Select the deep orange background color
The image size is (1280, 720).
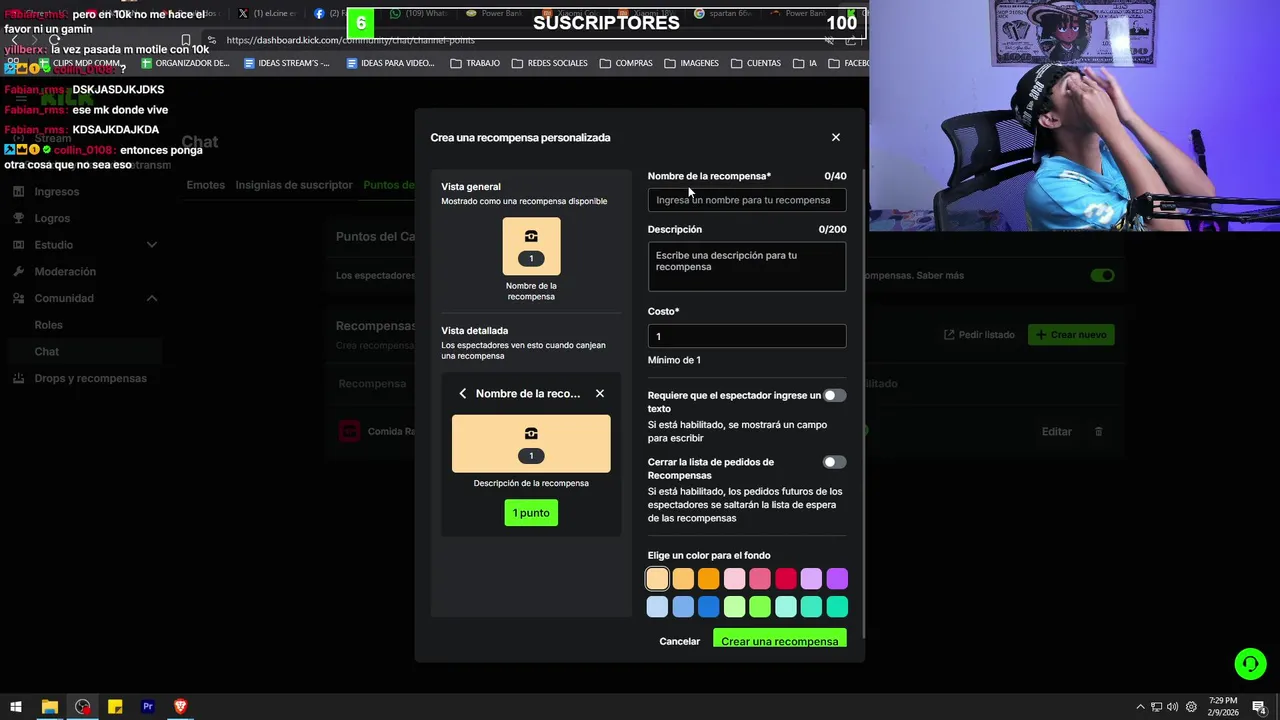709,579
